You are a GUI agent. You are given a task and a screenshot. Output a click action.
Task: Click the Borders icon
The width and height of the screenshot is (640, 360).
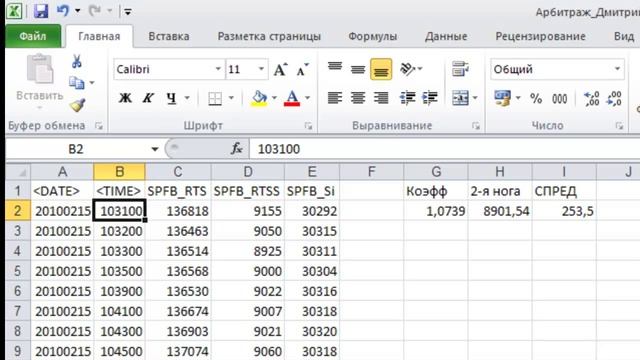click(x=215, y=98)
